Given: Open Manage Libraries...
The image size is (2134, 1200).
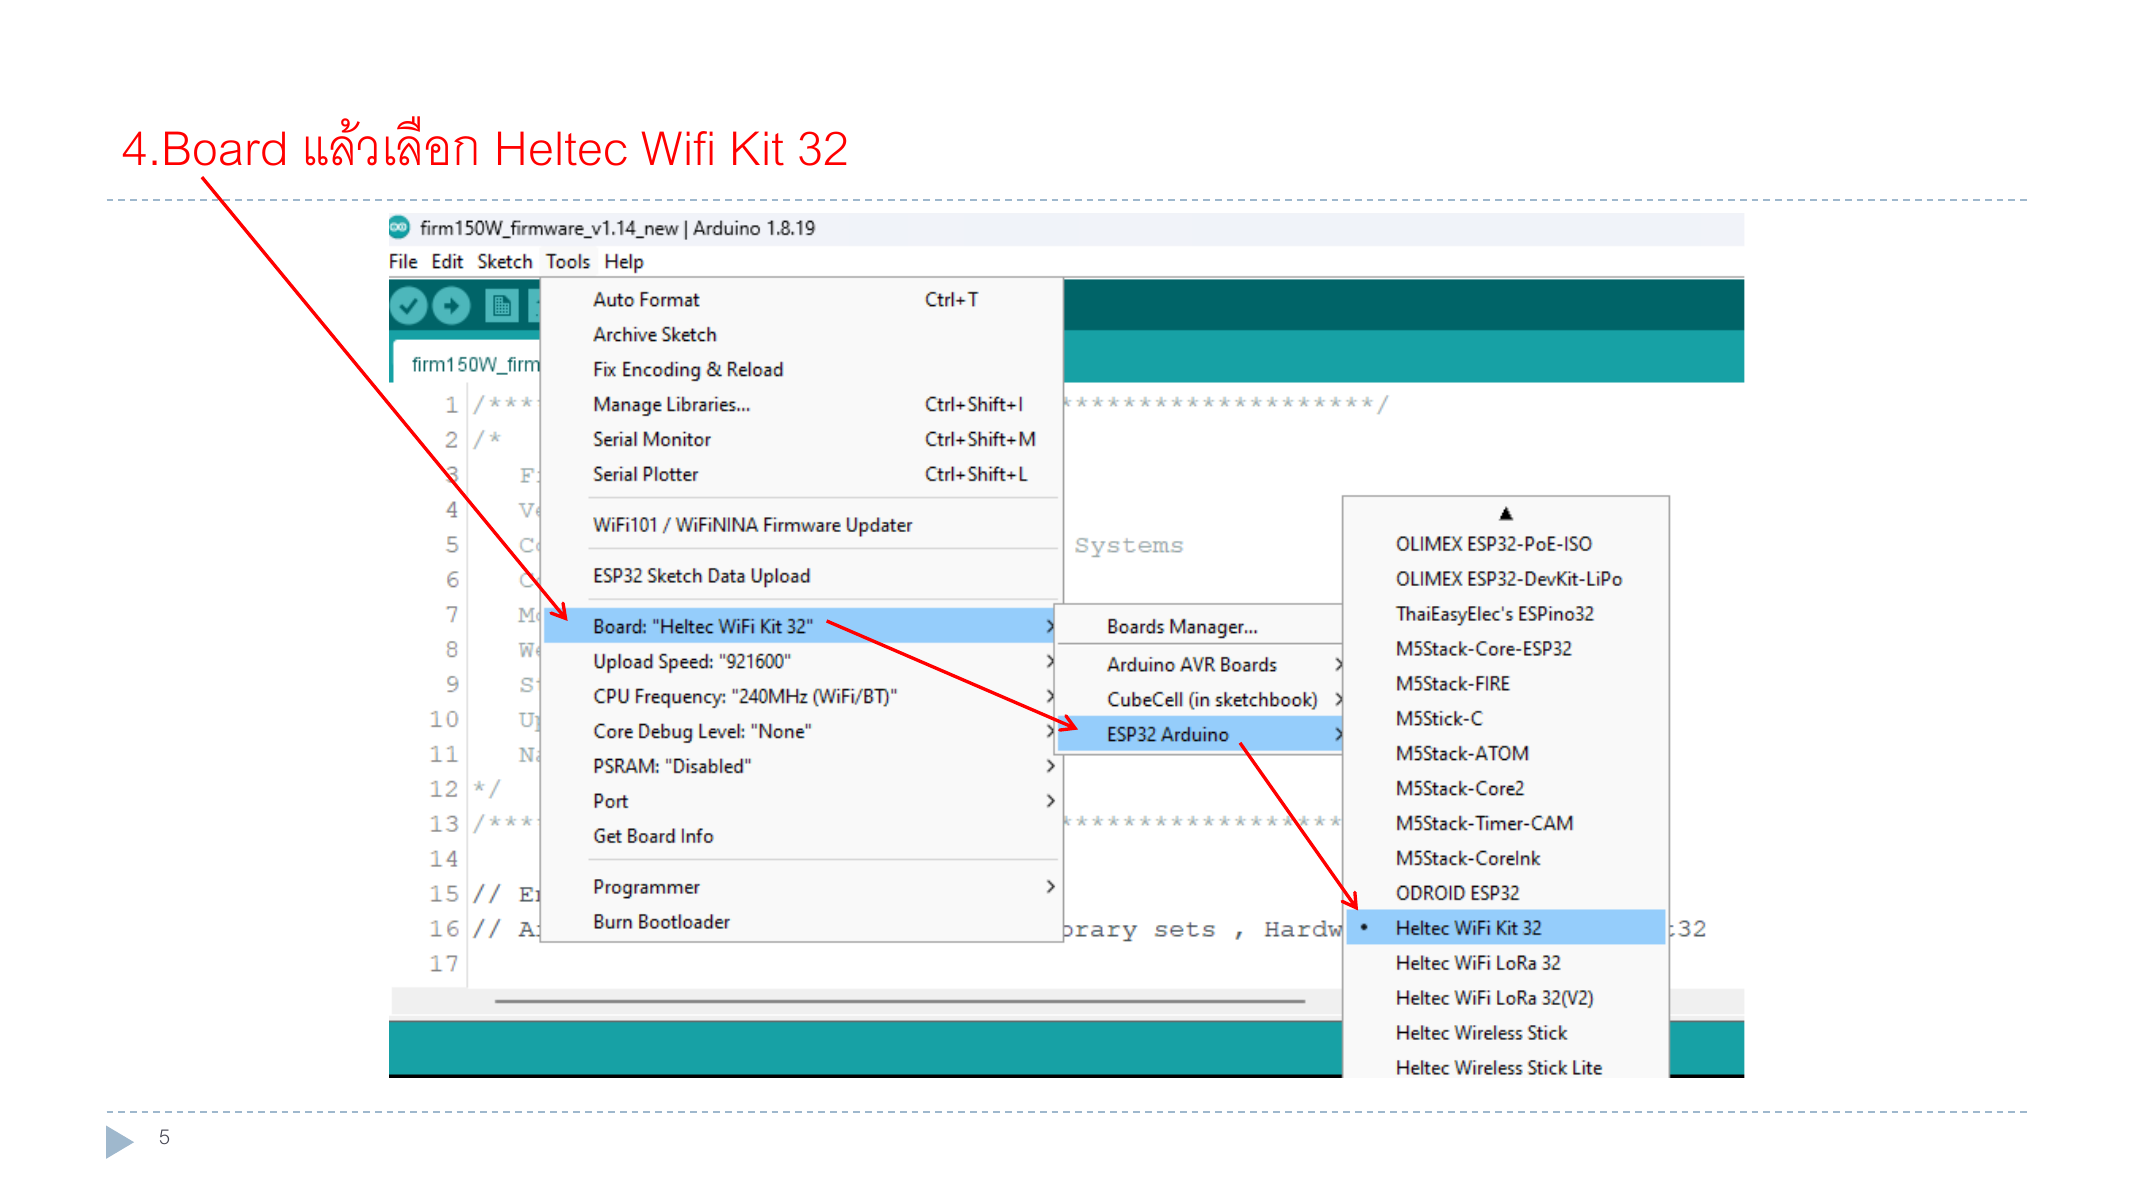Looking at the screenshot, I should [801, 405].
